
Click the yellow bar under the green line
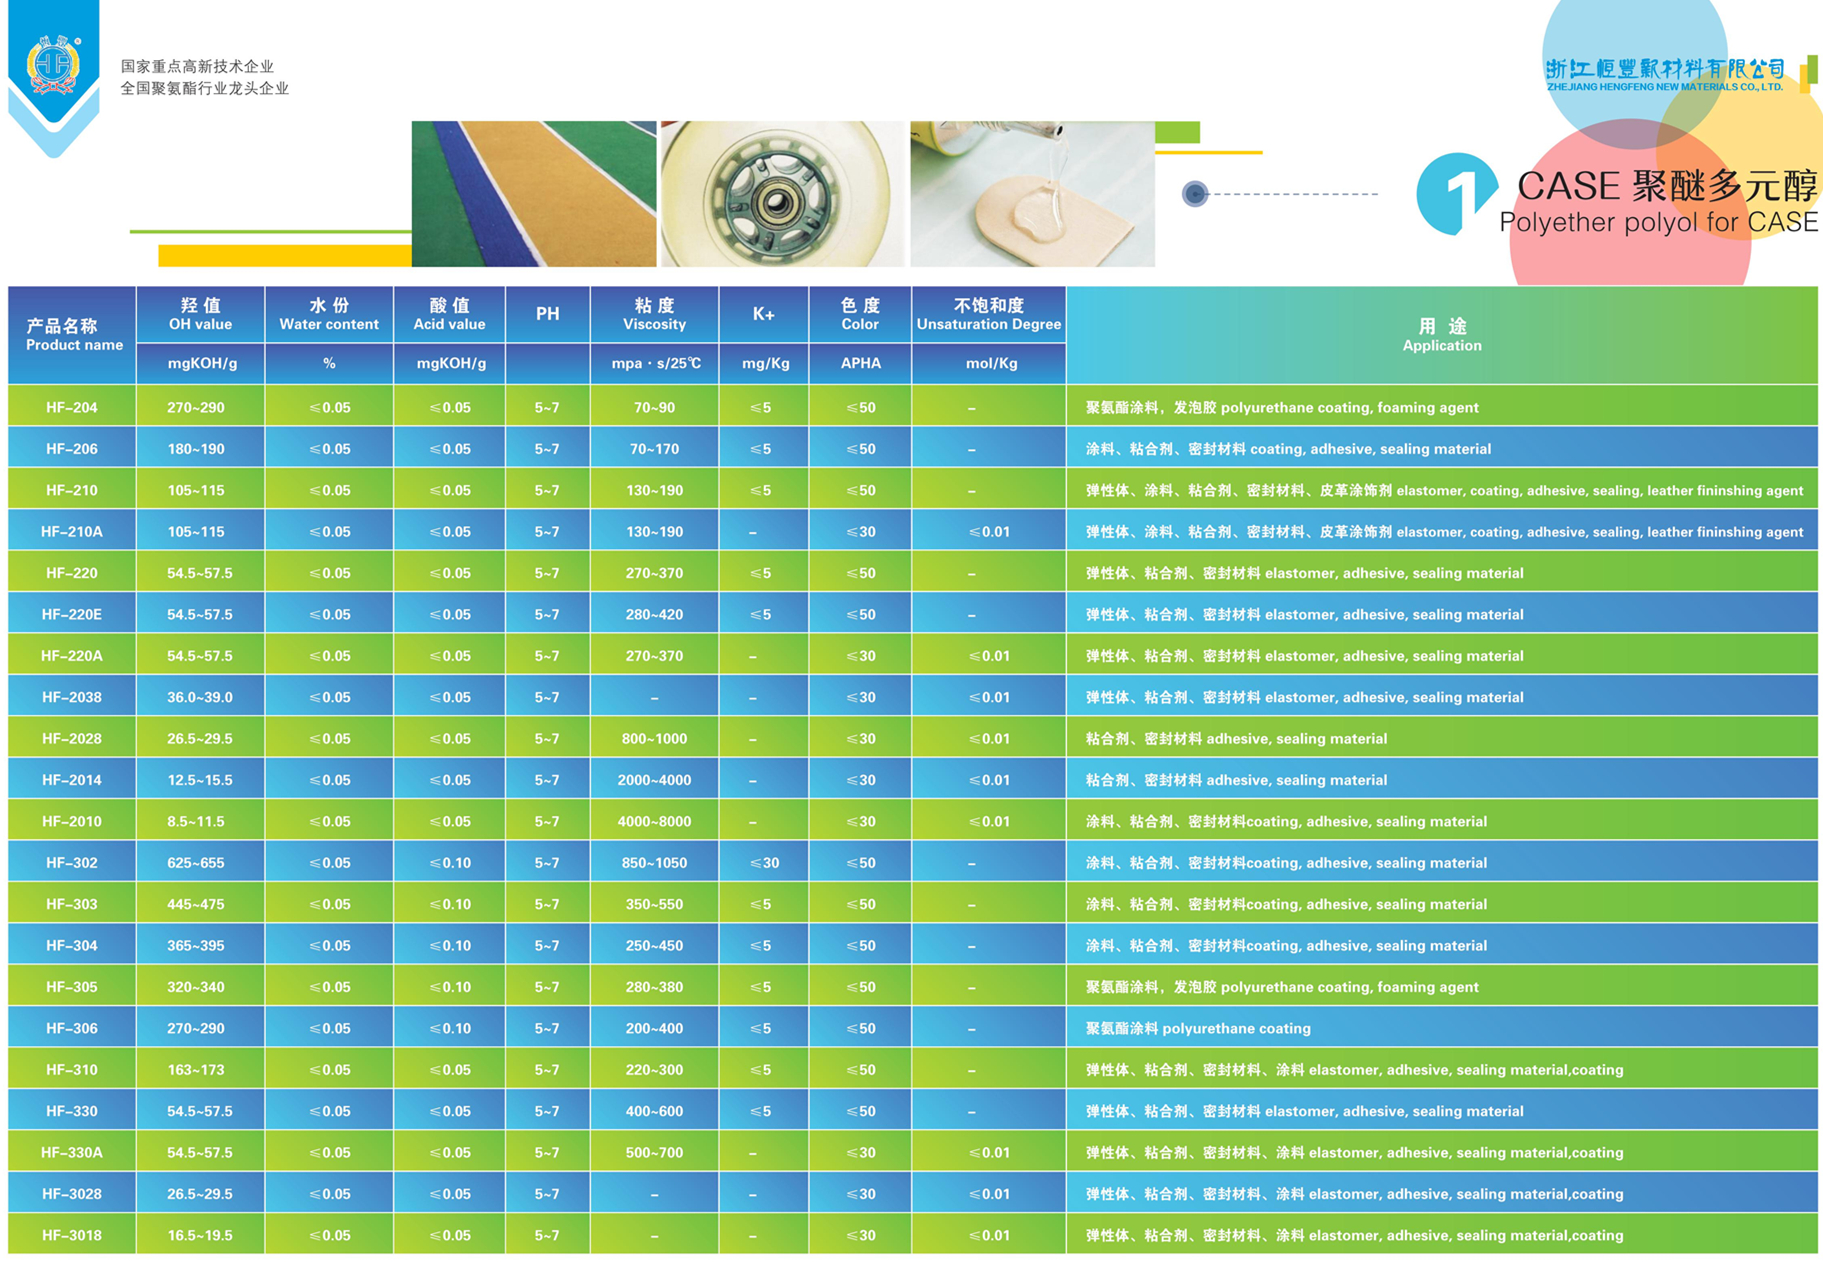coord(284,256)
